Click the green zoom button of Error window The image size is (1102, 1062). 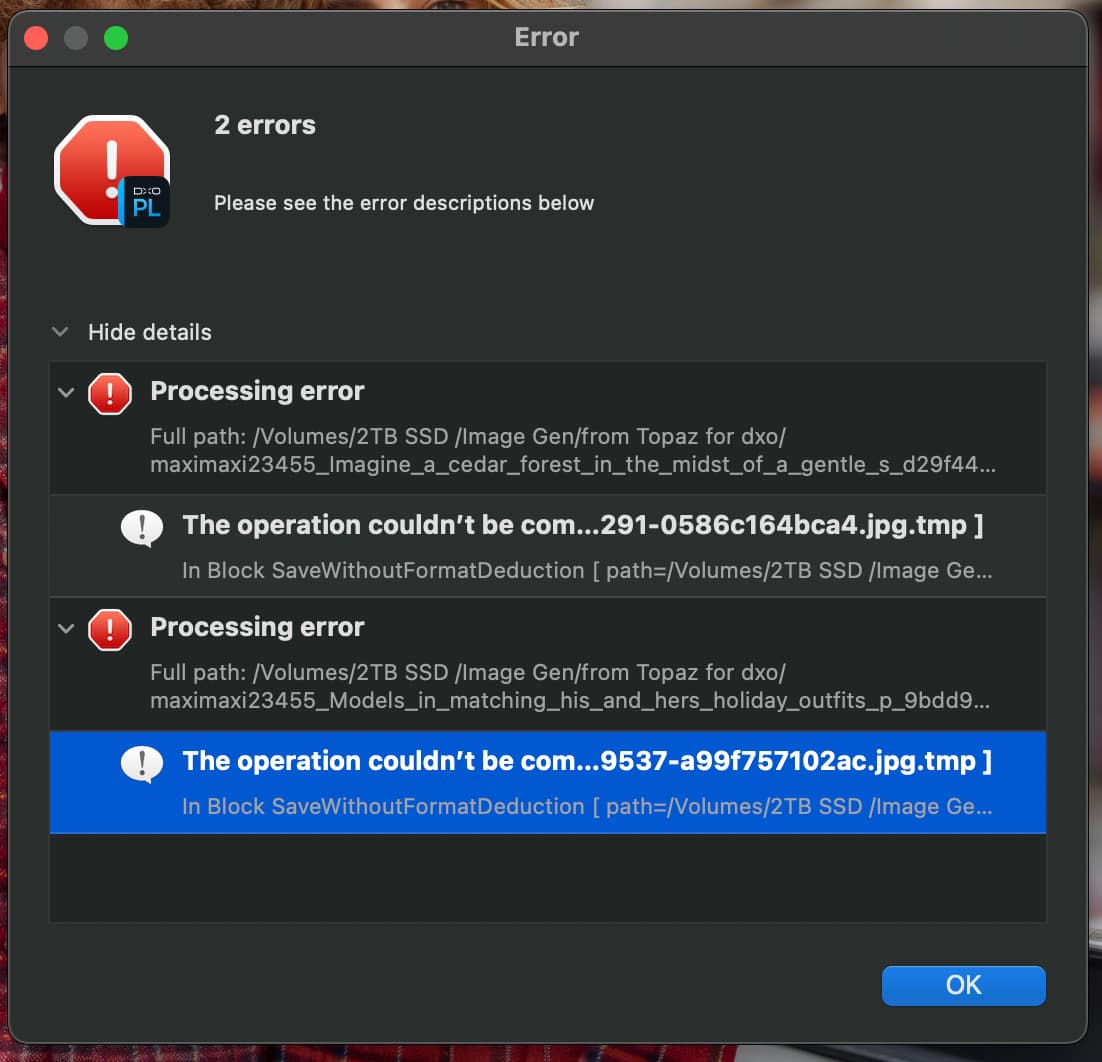point(116,37)
